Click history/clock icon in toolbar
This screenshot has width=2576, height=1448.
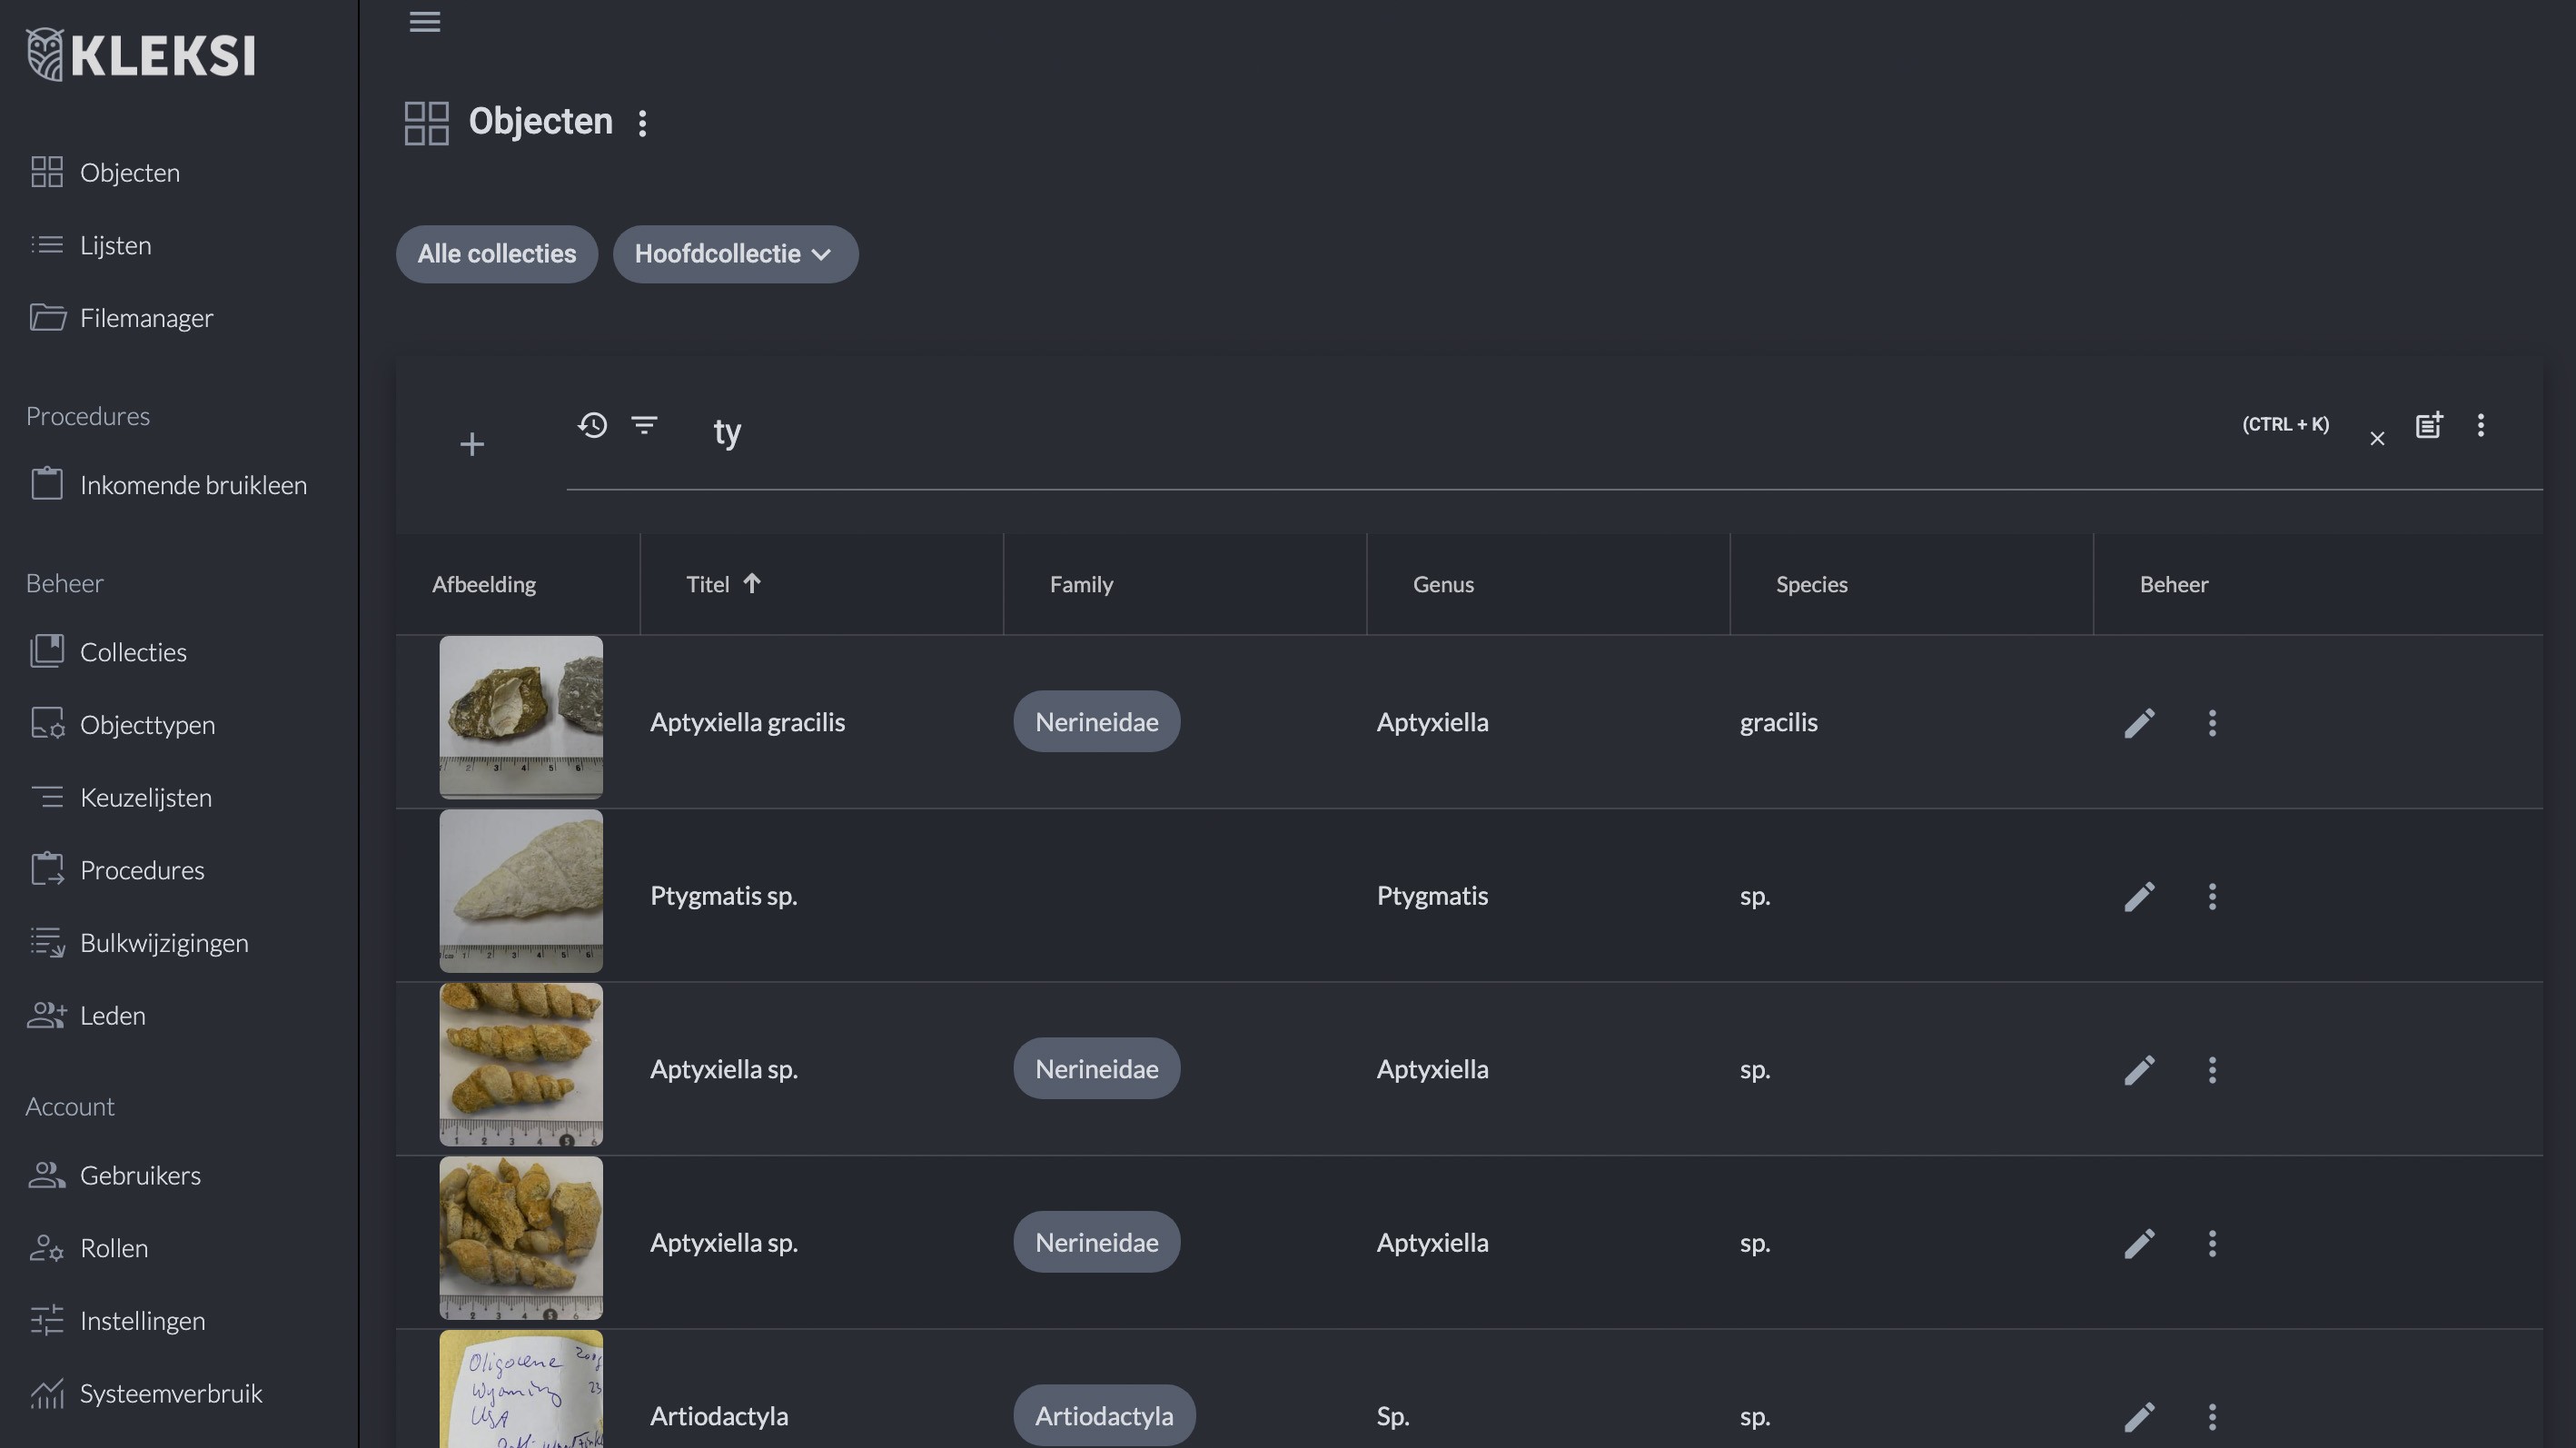[591, 427]
